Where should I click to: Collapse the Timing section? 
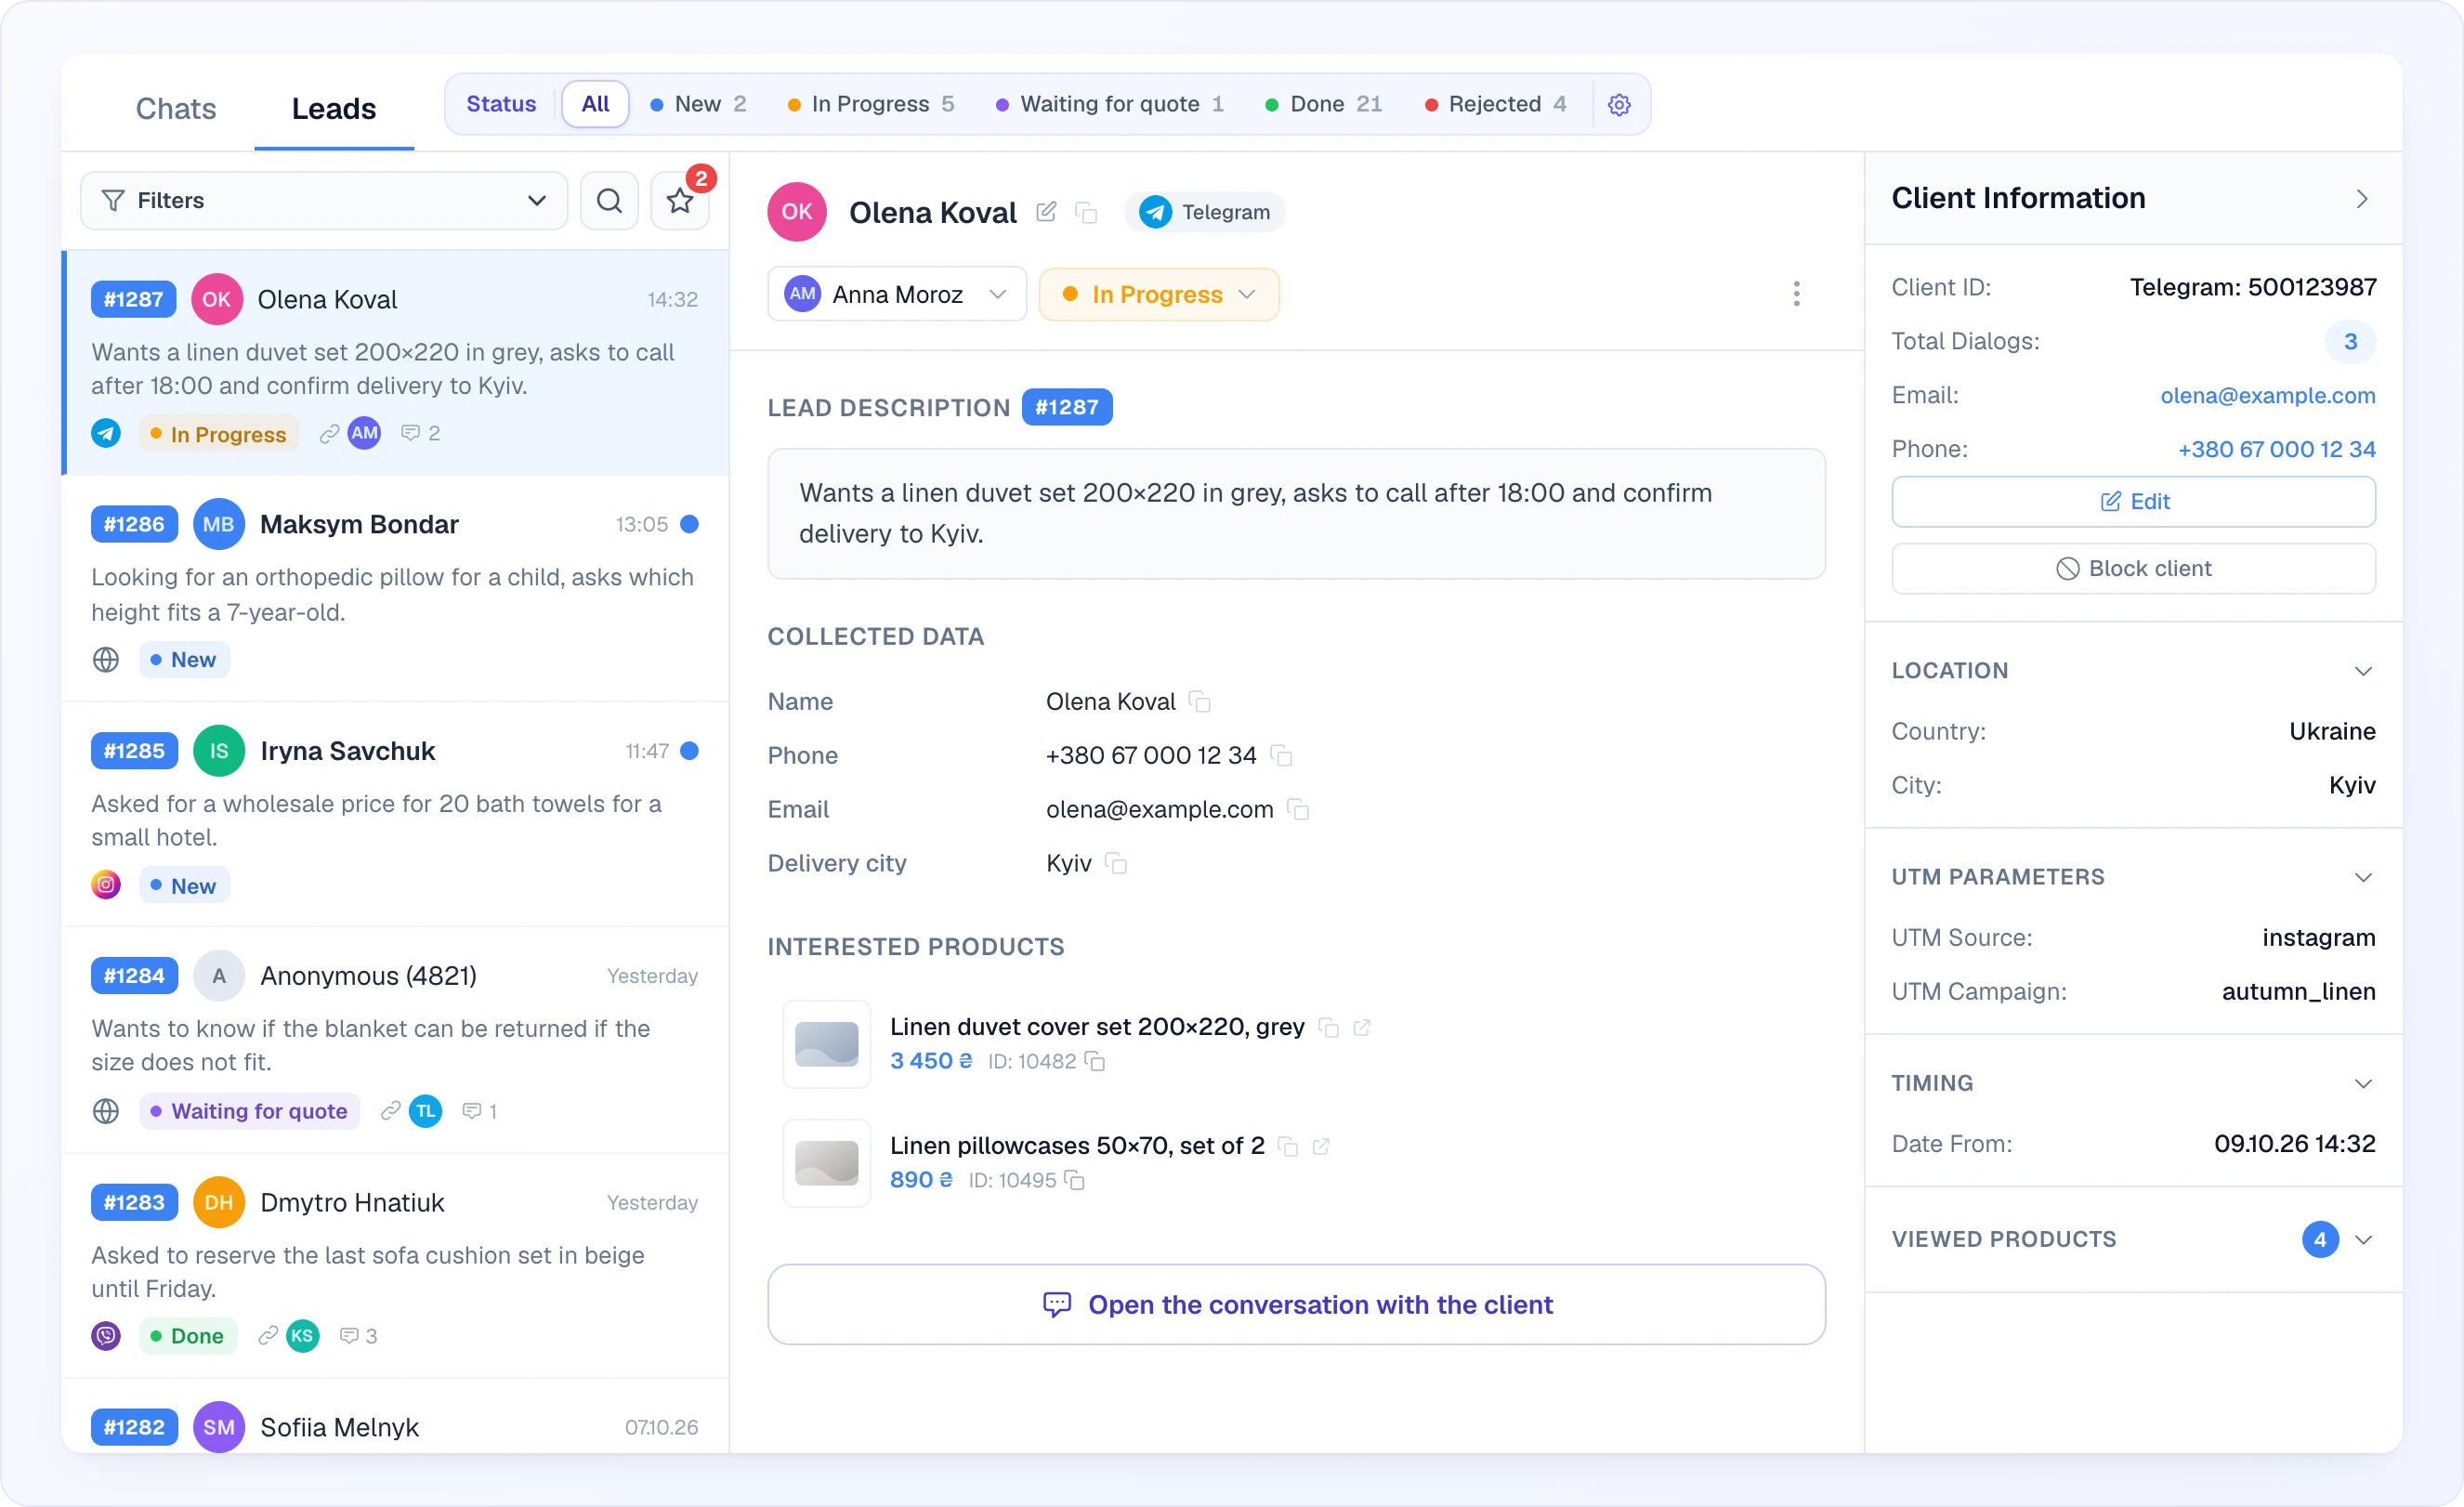pyautogui.click(x=2363, y=1084)
